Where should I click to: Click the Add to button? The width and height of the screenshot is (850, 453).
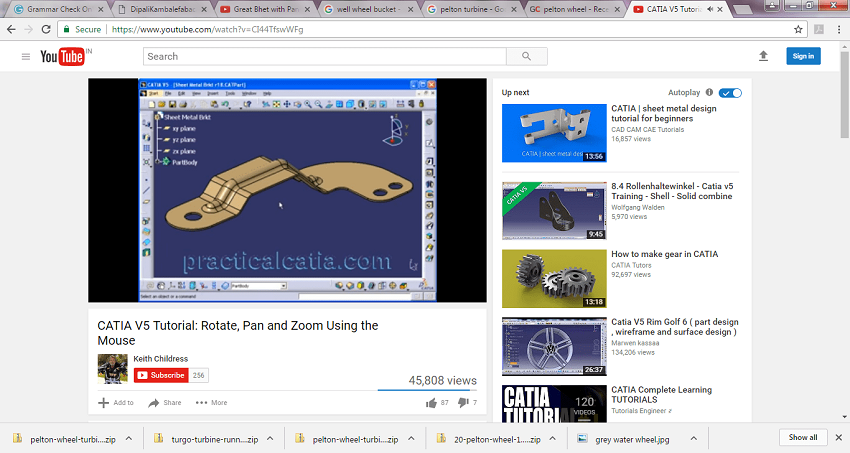coord(116,403)
